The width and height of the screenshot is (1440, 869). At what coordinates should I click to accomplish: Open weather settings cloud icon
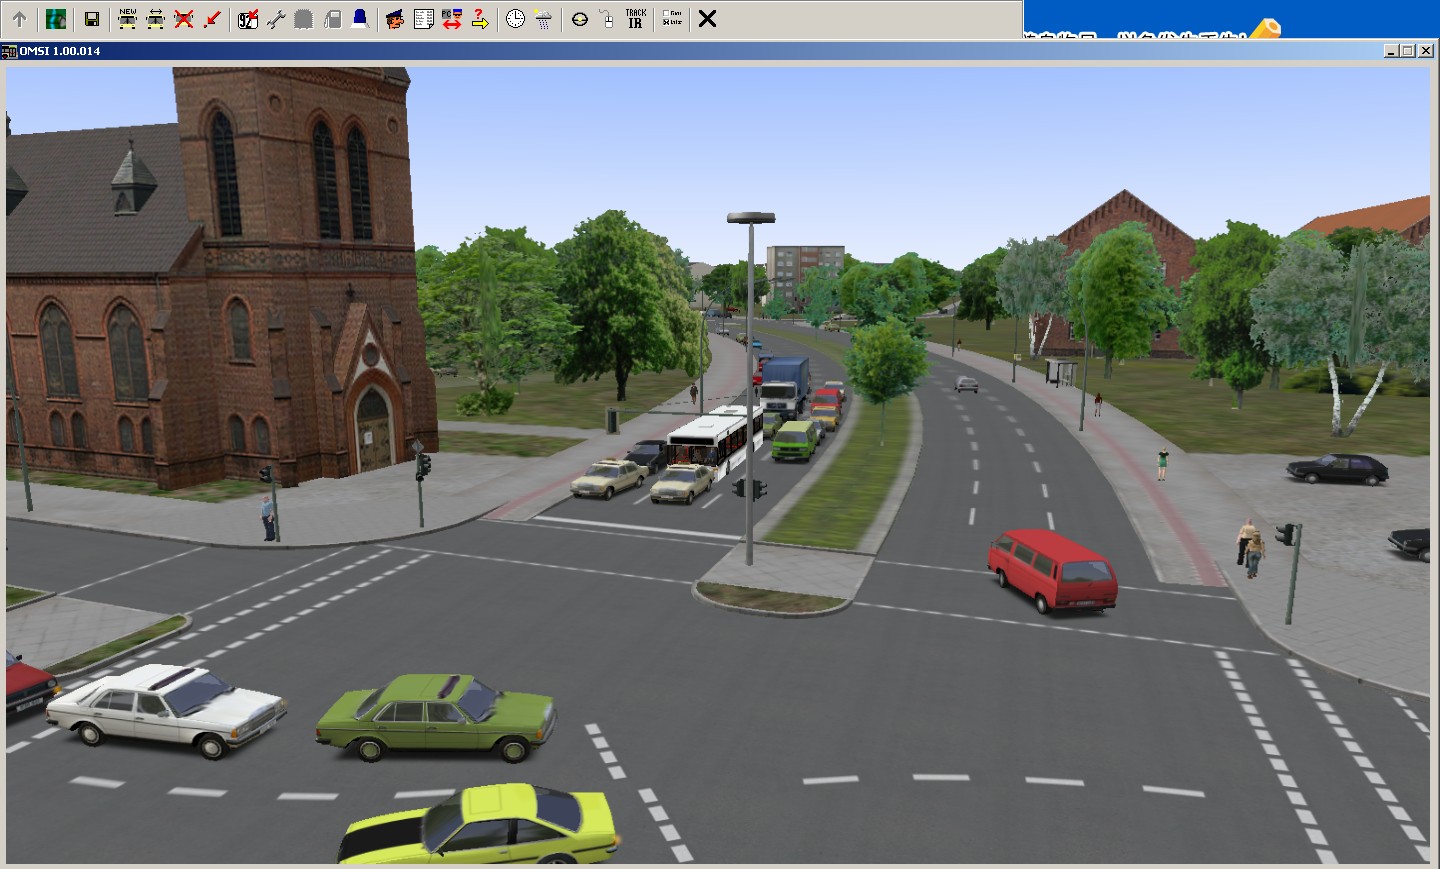pyautogui.click(x=543, y=19)
